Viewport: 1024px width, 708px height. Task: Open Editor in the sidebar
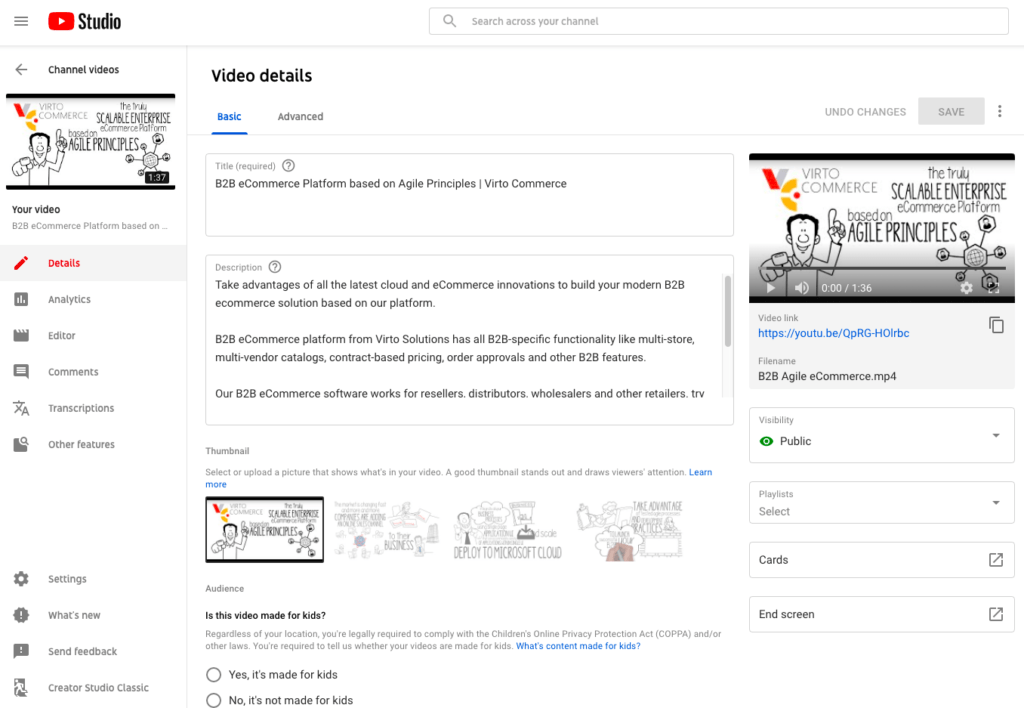click(93, 336)
